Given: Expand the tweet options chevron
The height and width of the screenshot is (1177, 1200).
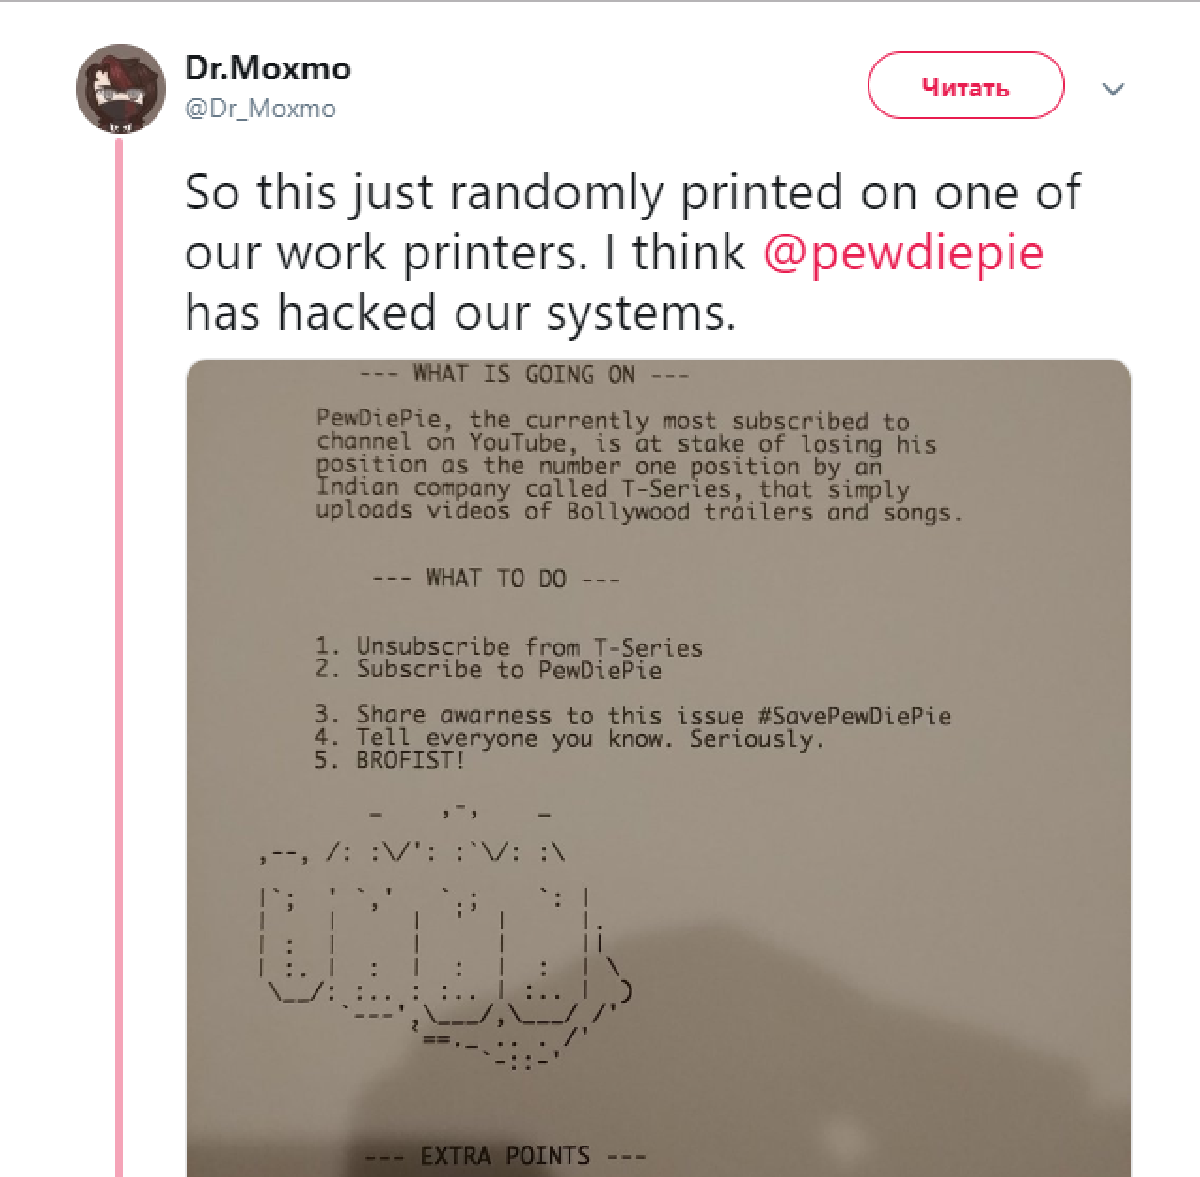Looking at the screenshot, I should pos(1113,89).
